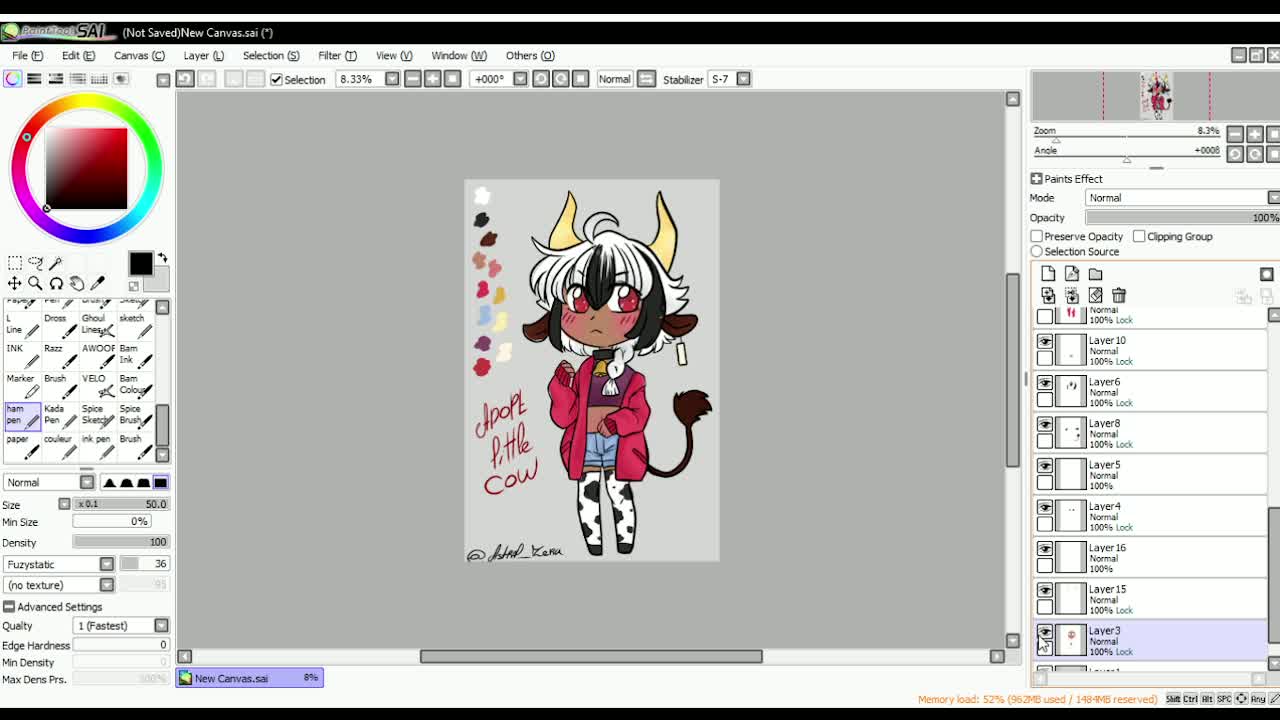1280x720 pixels.
Task: Toggle the Selection checkbox in toolbar
Action: [x=277, y=79]
